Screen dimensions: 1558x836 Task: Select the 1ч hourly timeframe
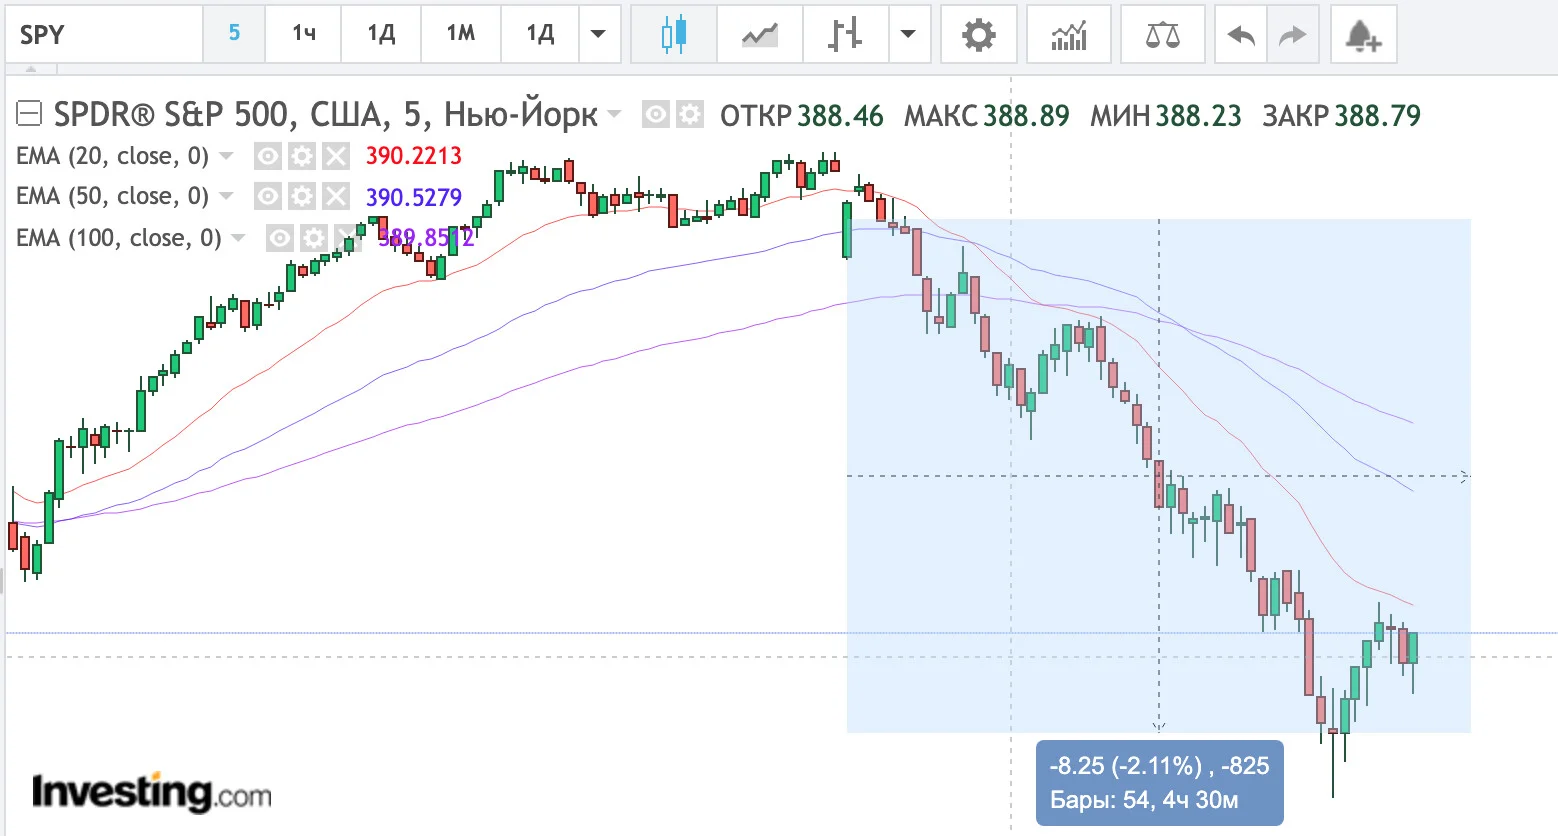(x=304, y=35)
